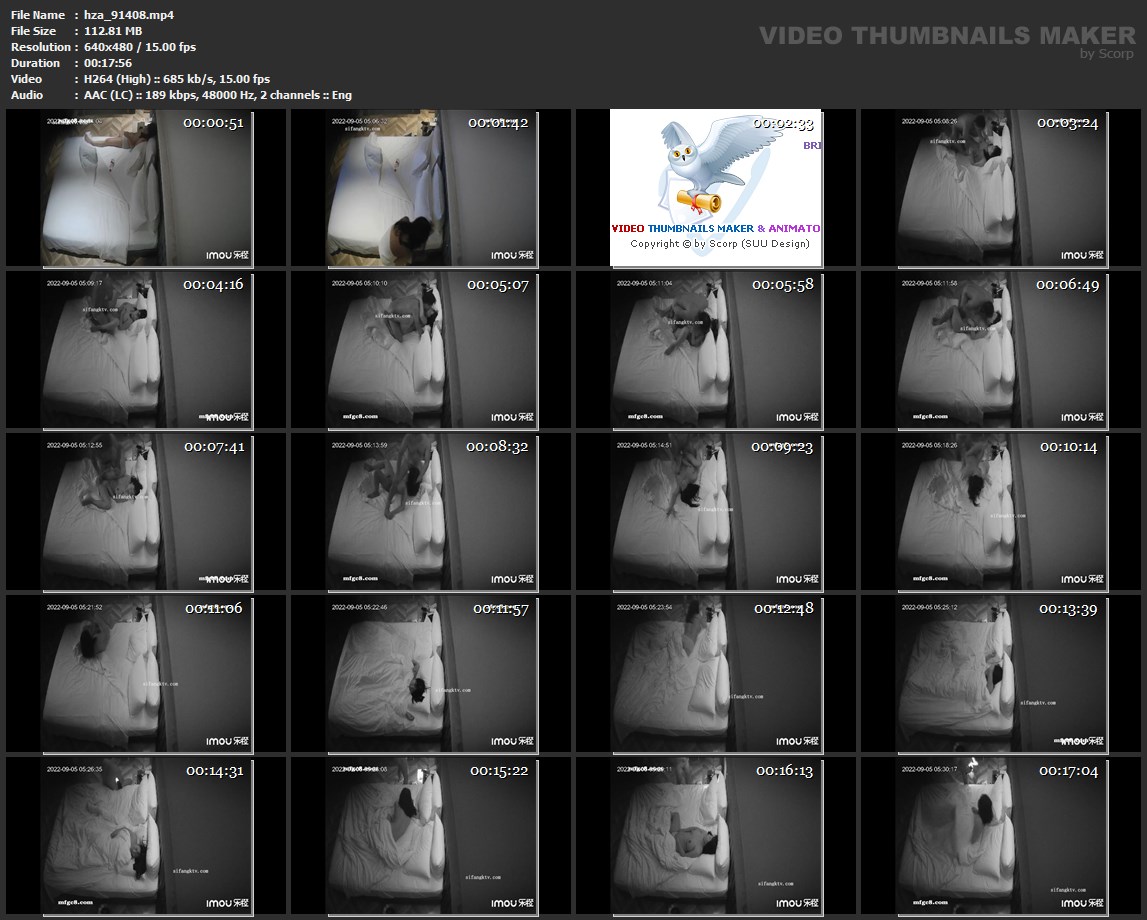Click the 'Resolution' label
Image resolution: width=1147 pixels, height=920 pixels.
[x=40, y=47]
